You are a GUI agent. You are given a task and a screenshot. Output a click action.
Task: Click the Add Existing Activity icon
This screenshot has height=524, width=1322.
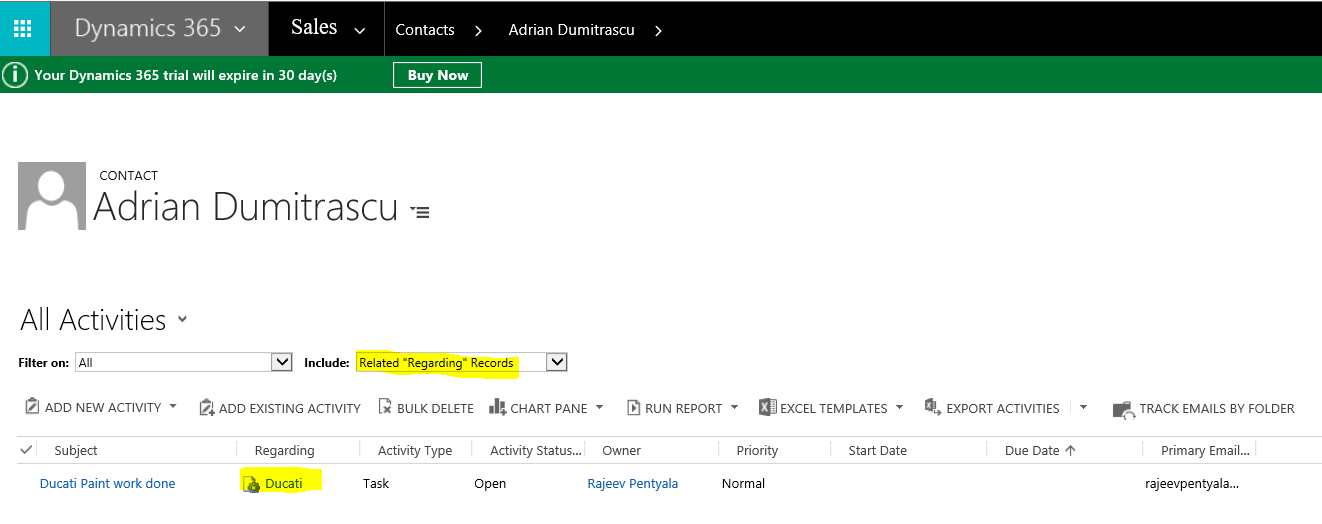coord(207,407)
